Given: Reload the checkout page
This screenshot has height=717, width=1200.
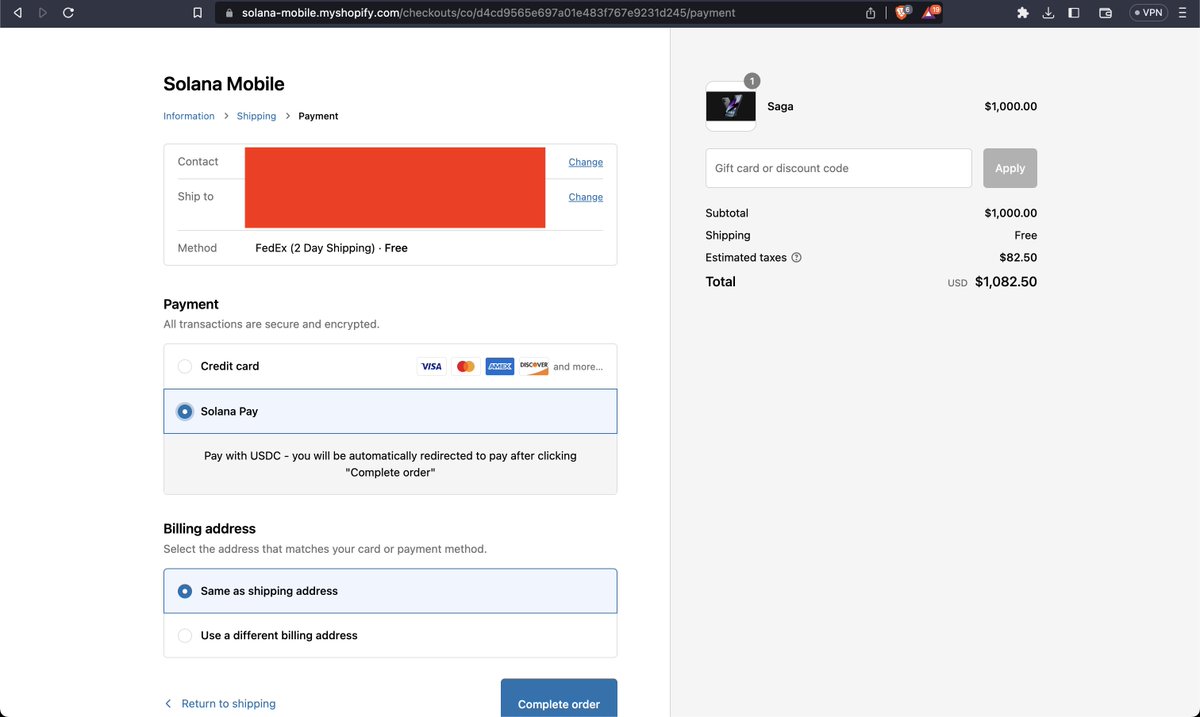Looking at the screenshot, I should (68, 13).
